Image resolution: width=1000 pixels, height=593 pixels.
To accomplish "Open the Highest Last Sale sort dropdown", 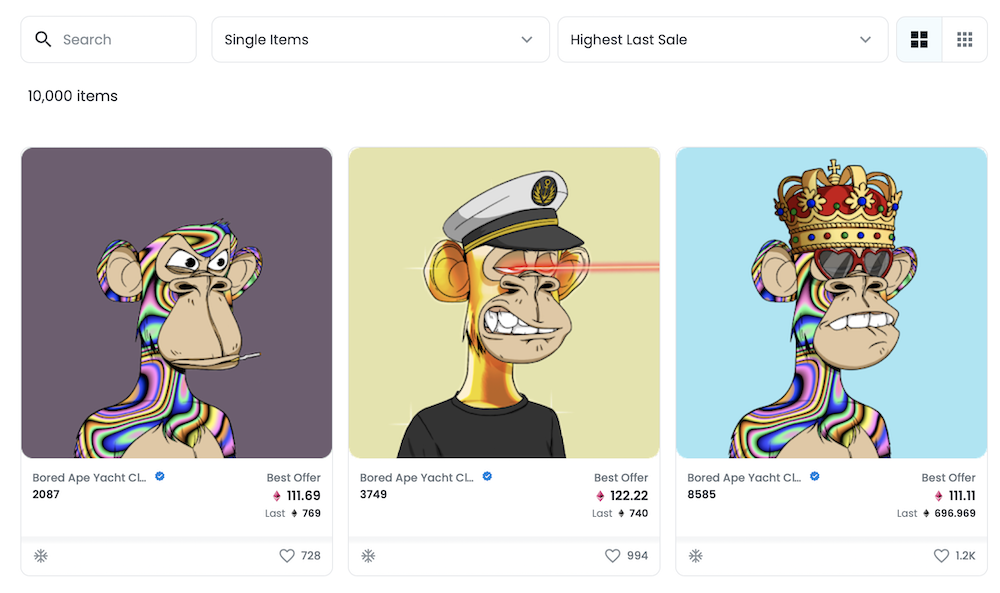I will 723,40.
